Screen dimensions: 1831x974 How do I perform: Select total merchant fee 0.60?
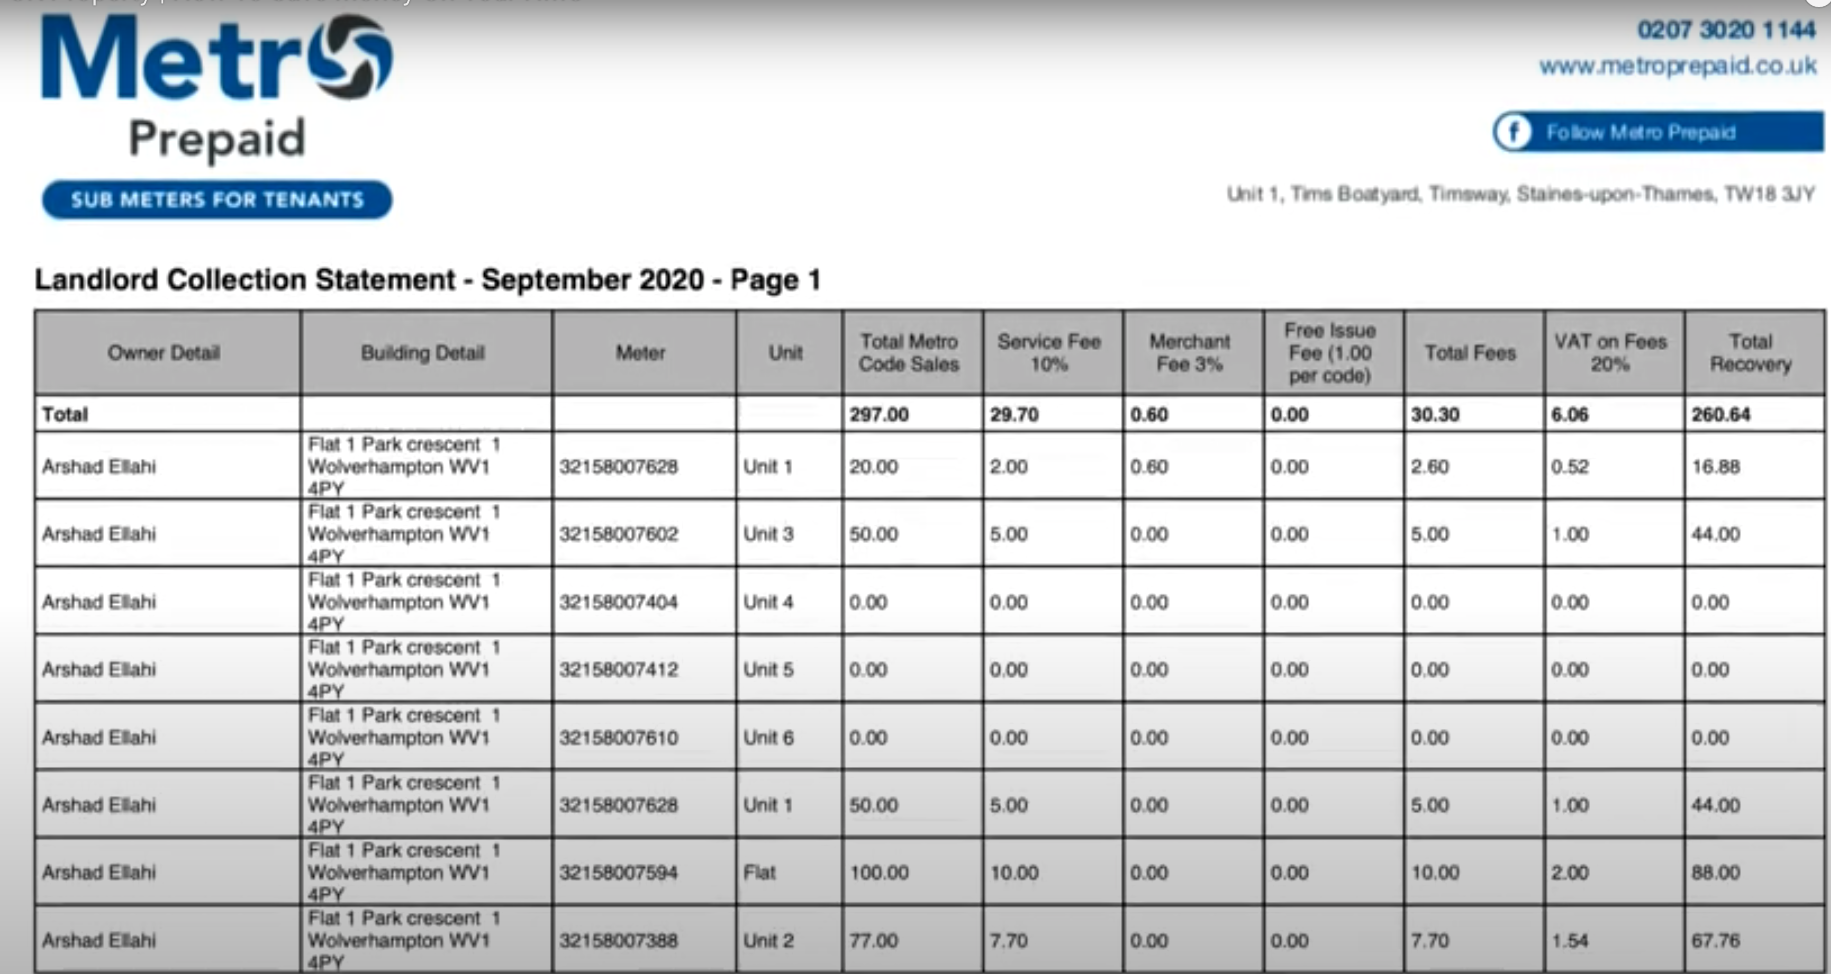[x=1149, y=414]
